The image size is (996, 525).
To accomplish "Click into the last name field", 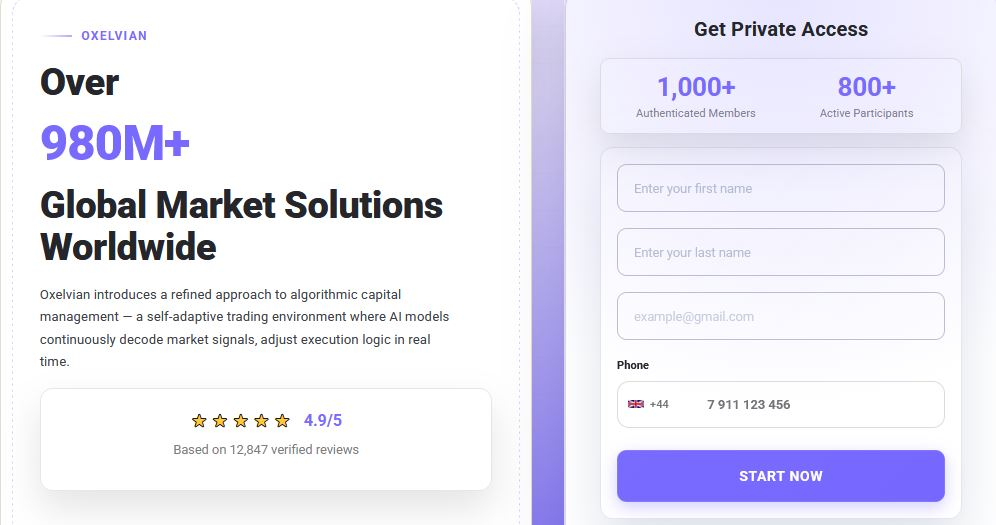I will (x=780, y=252).
